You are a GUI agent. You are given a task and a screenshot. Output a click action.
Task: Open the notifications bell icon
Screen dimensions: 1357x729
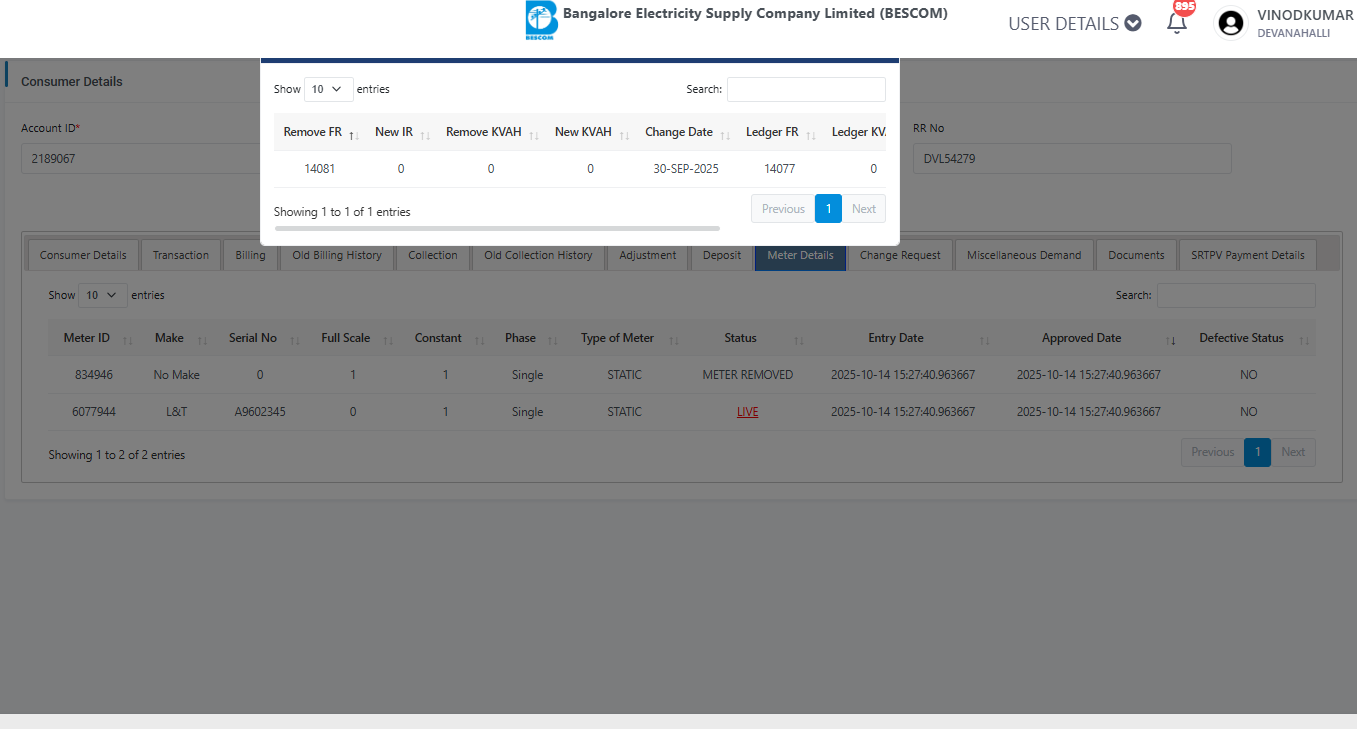tap(1177, 22)
